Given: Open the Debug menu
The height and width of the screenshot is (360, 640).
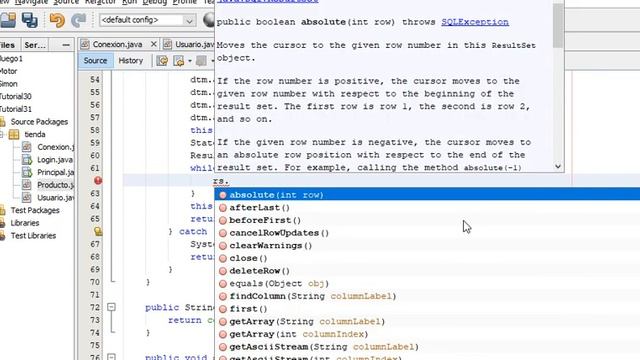Looking at the screenshot, I should coord(155,2).
